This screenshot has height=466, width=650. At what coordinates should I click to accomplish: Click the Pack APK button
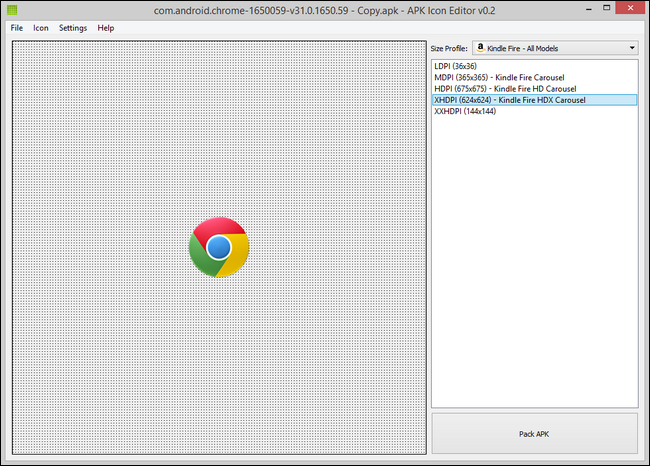point(534,434)
